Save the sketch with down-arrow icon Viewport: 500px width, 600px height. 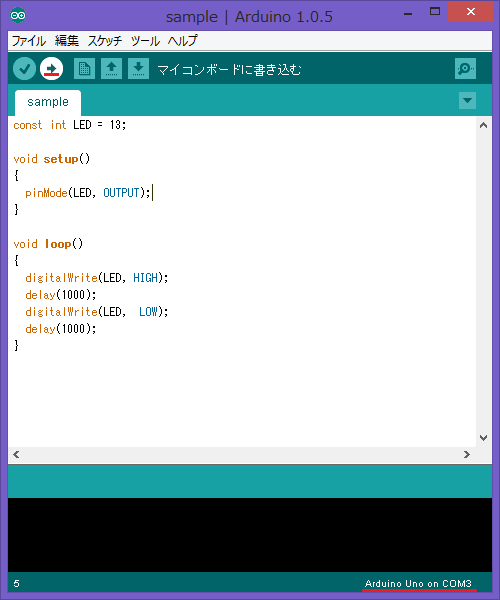(x=138, y=69)
